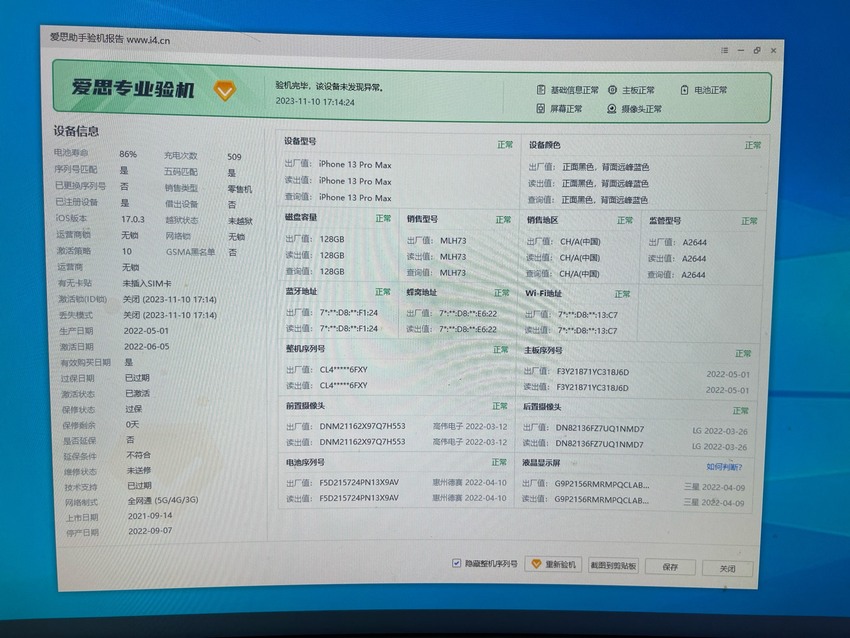The image size is (850, 638).
Task: Click the production date 2022-05-01 in device info
Action: pyautogui.click(x=146, y=330)
